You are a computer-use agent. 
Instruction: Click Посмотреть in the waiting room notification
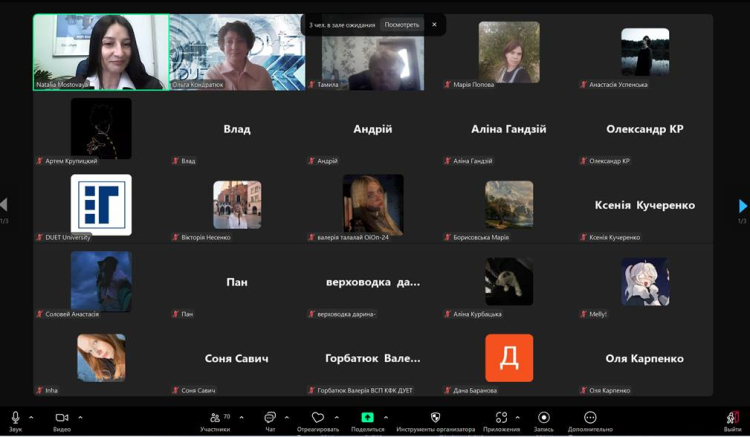tap(403, 25)
